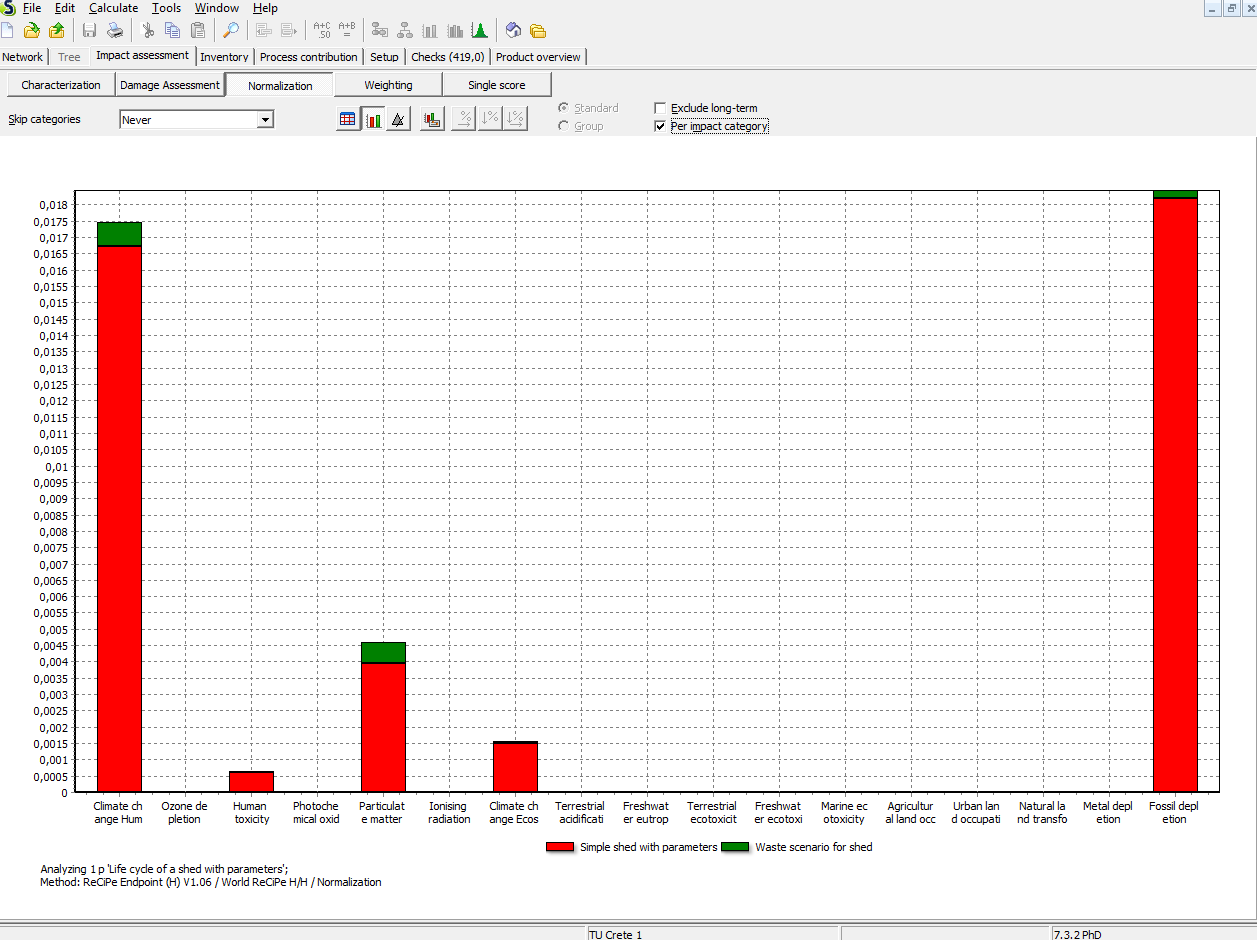The width and height of the screenshot is (1257, 940).
Task: Click the 'Ionising radiation' axis label
Action: [449, 813]
